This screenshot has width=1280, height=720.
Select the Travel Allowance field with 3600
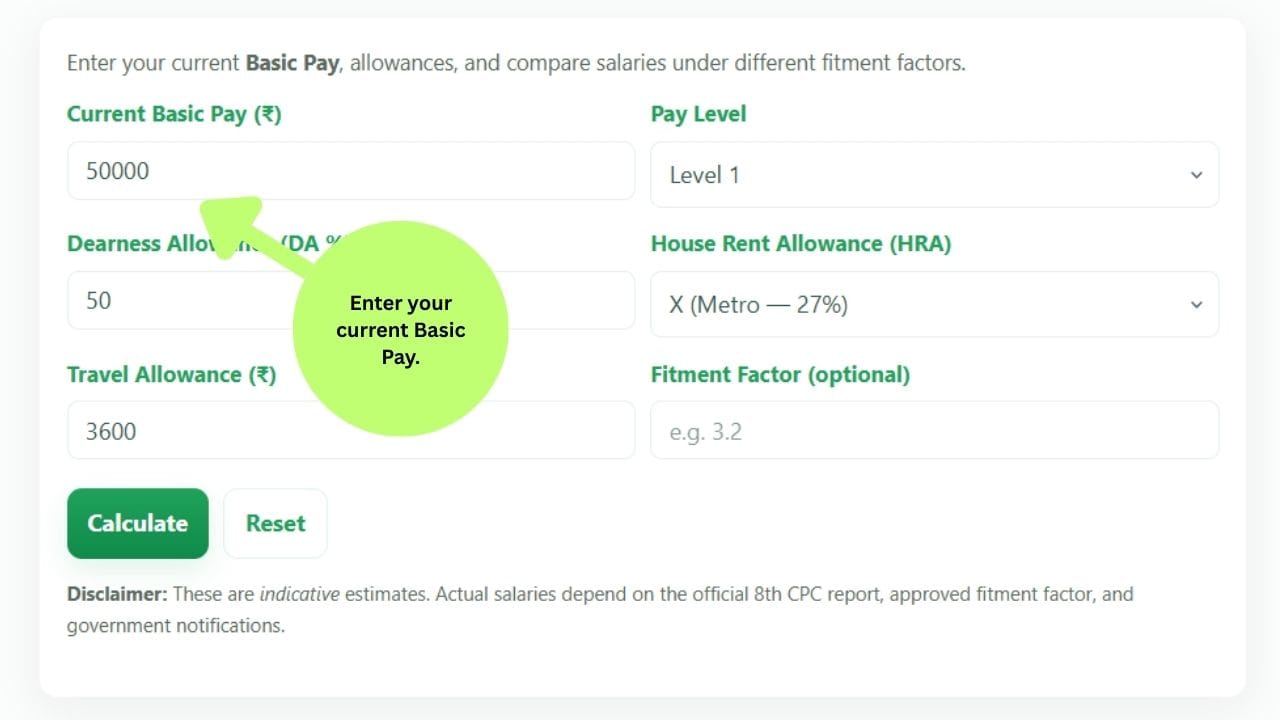(350, 431)
